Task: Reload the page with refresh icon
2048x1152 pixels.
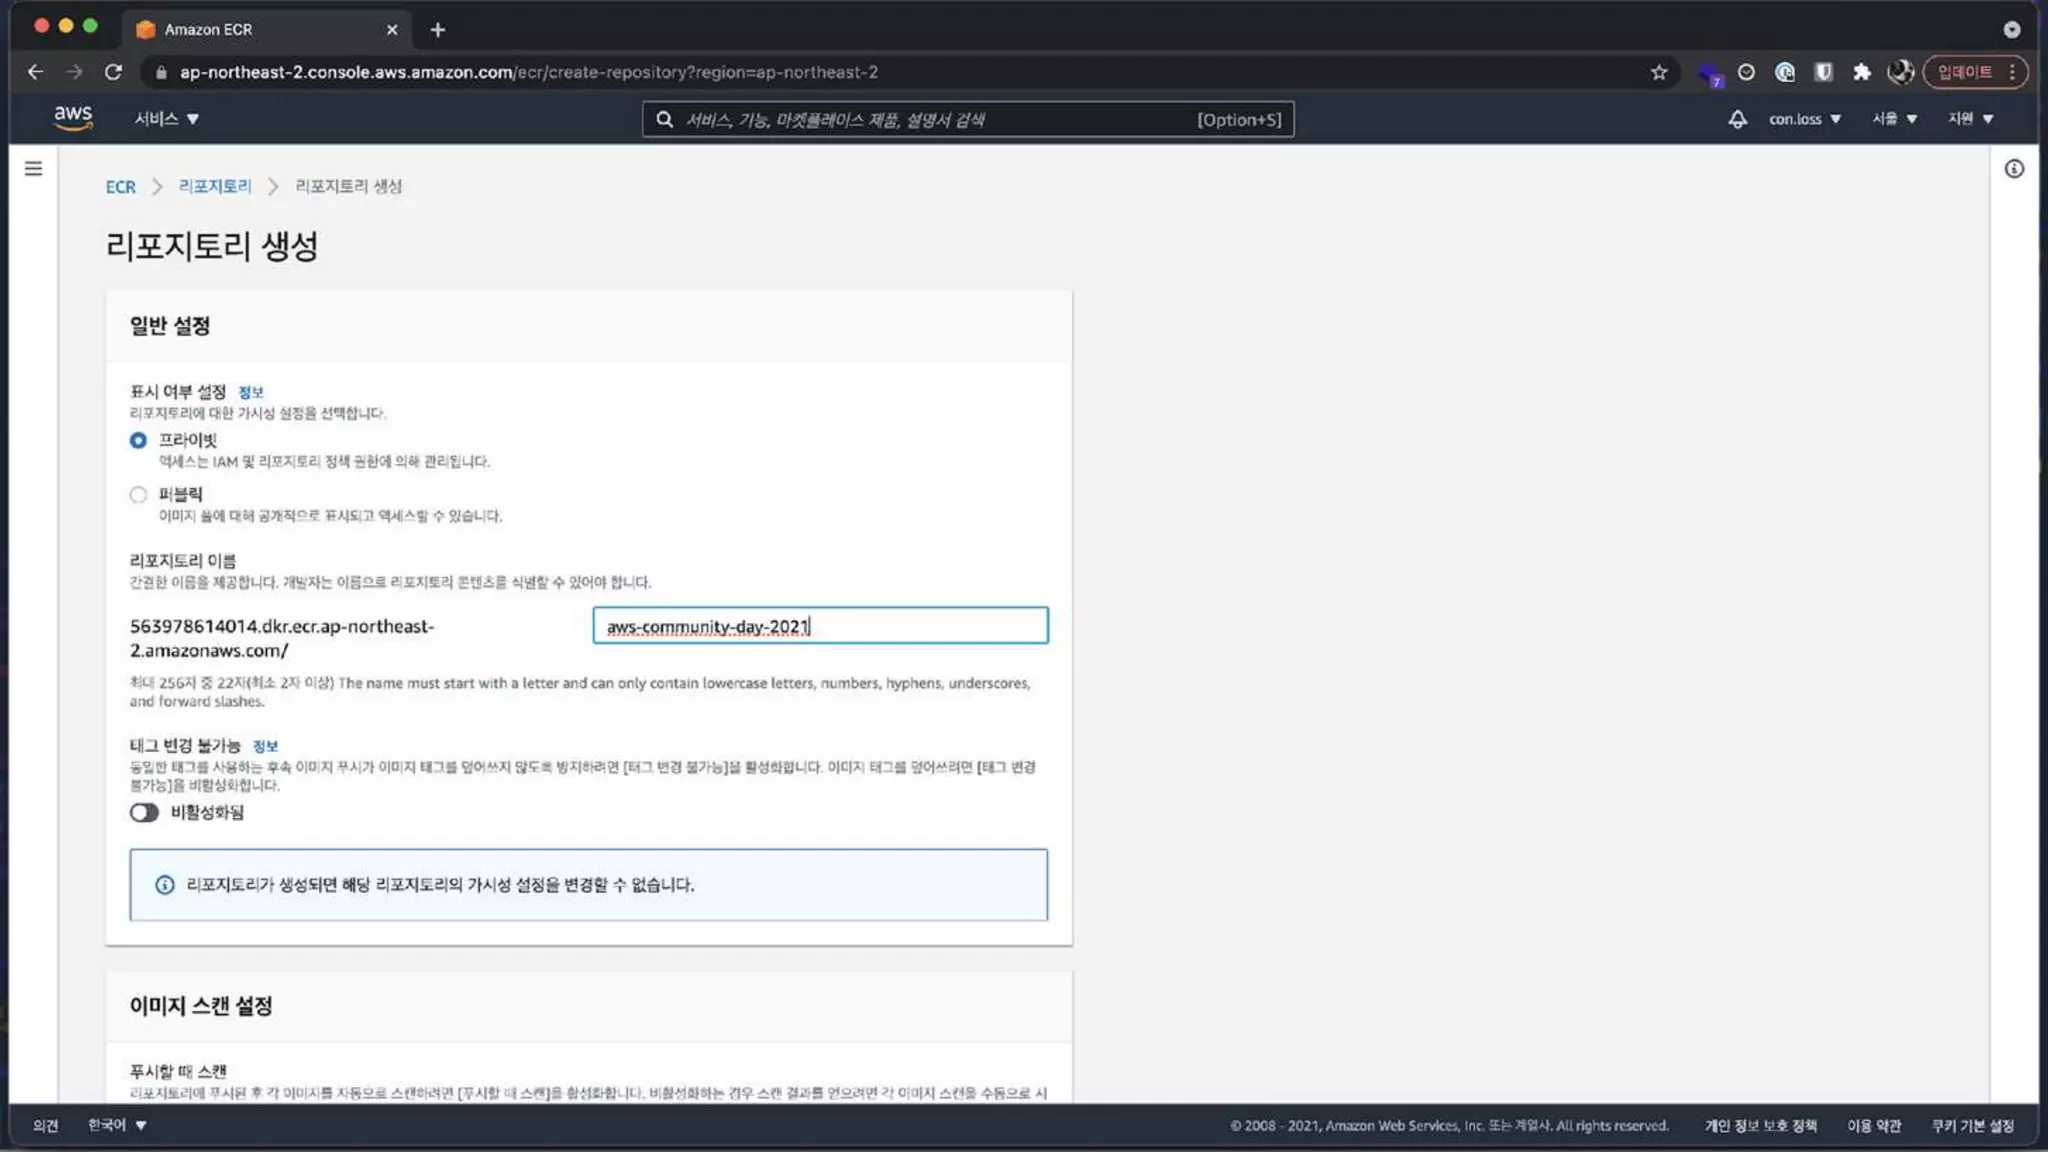Action: pos(113,72)
